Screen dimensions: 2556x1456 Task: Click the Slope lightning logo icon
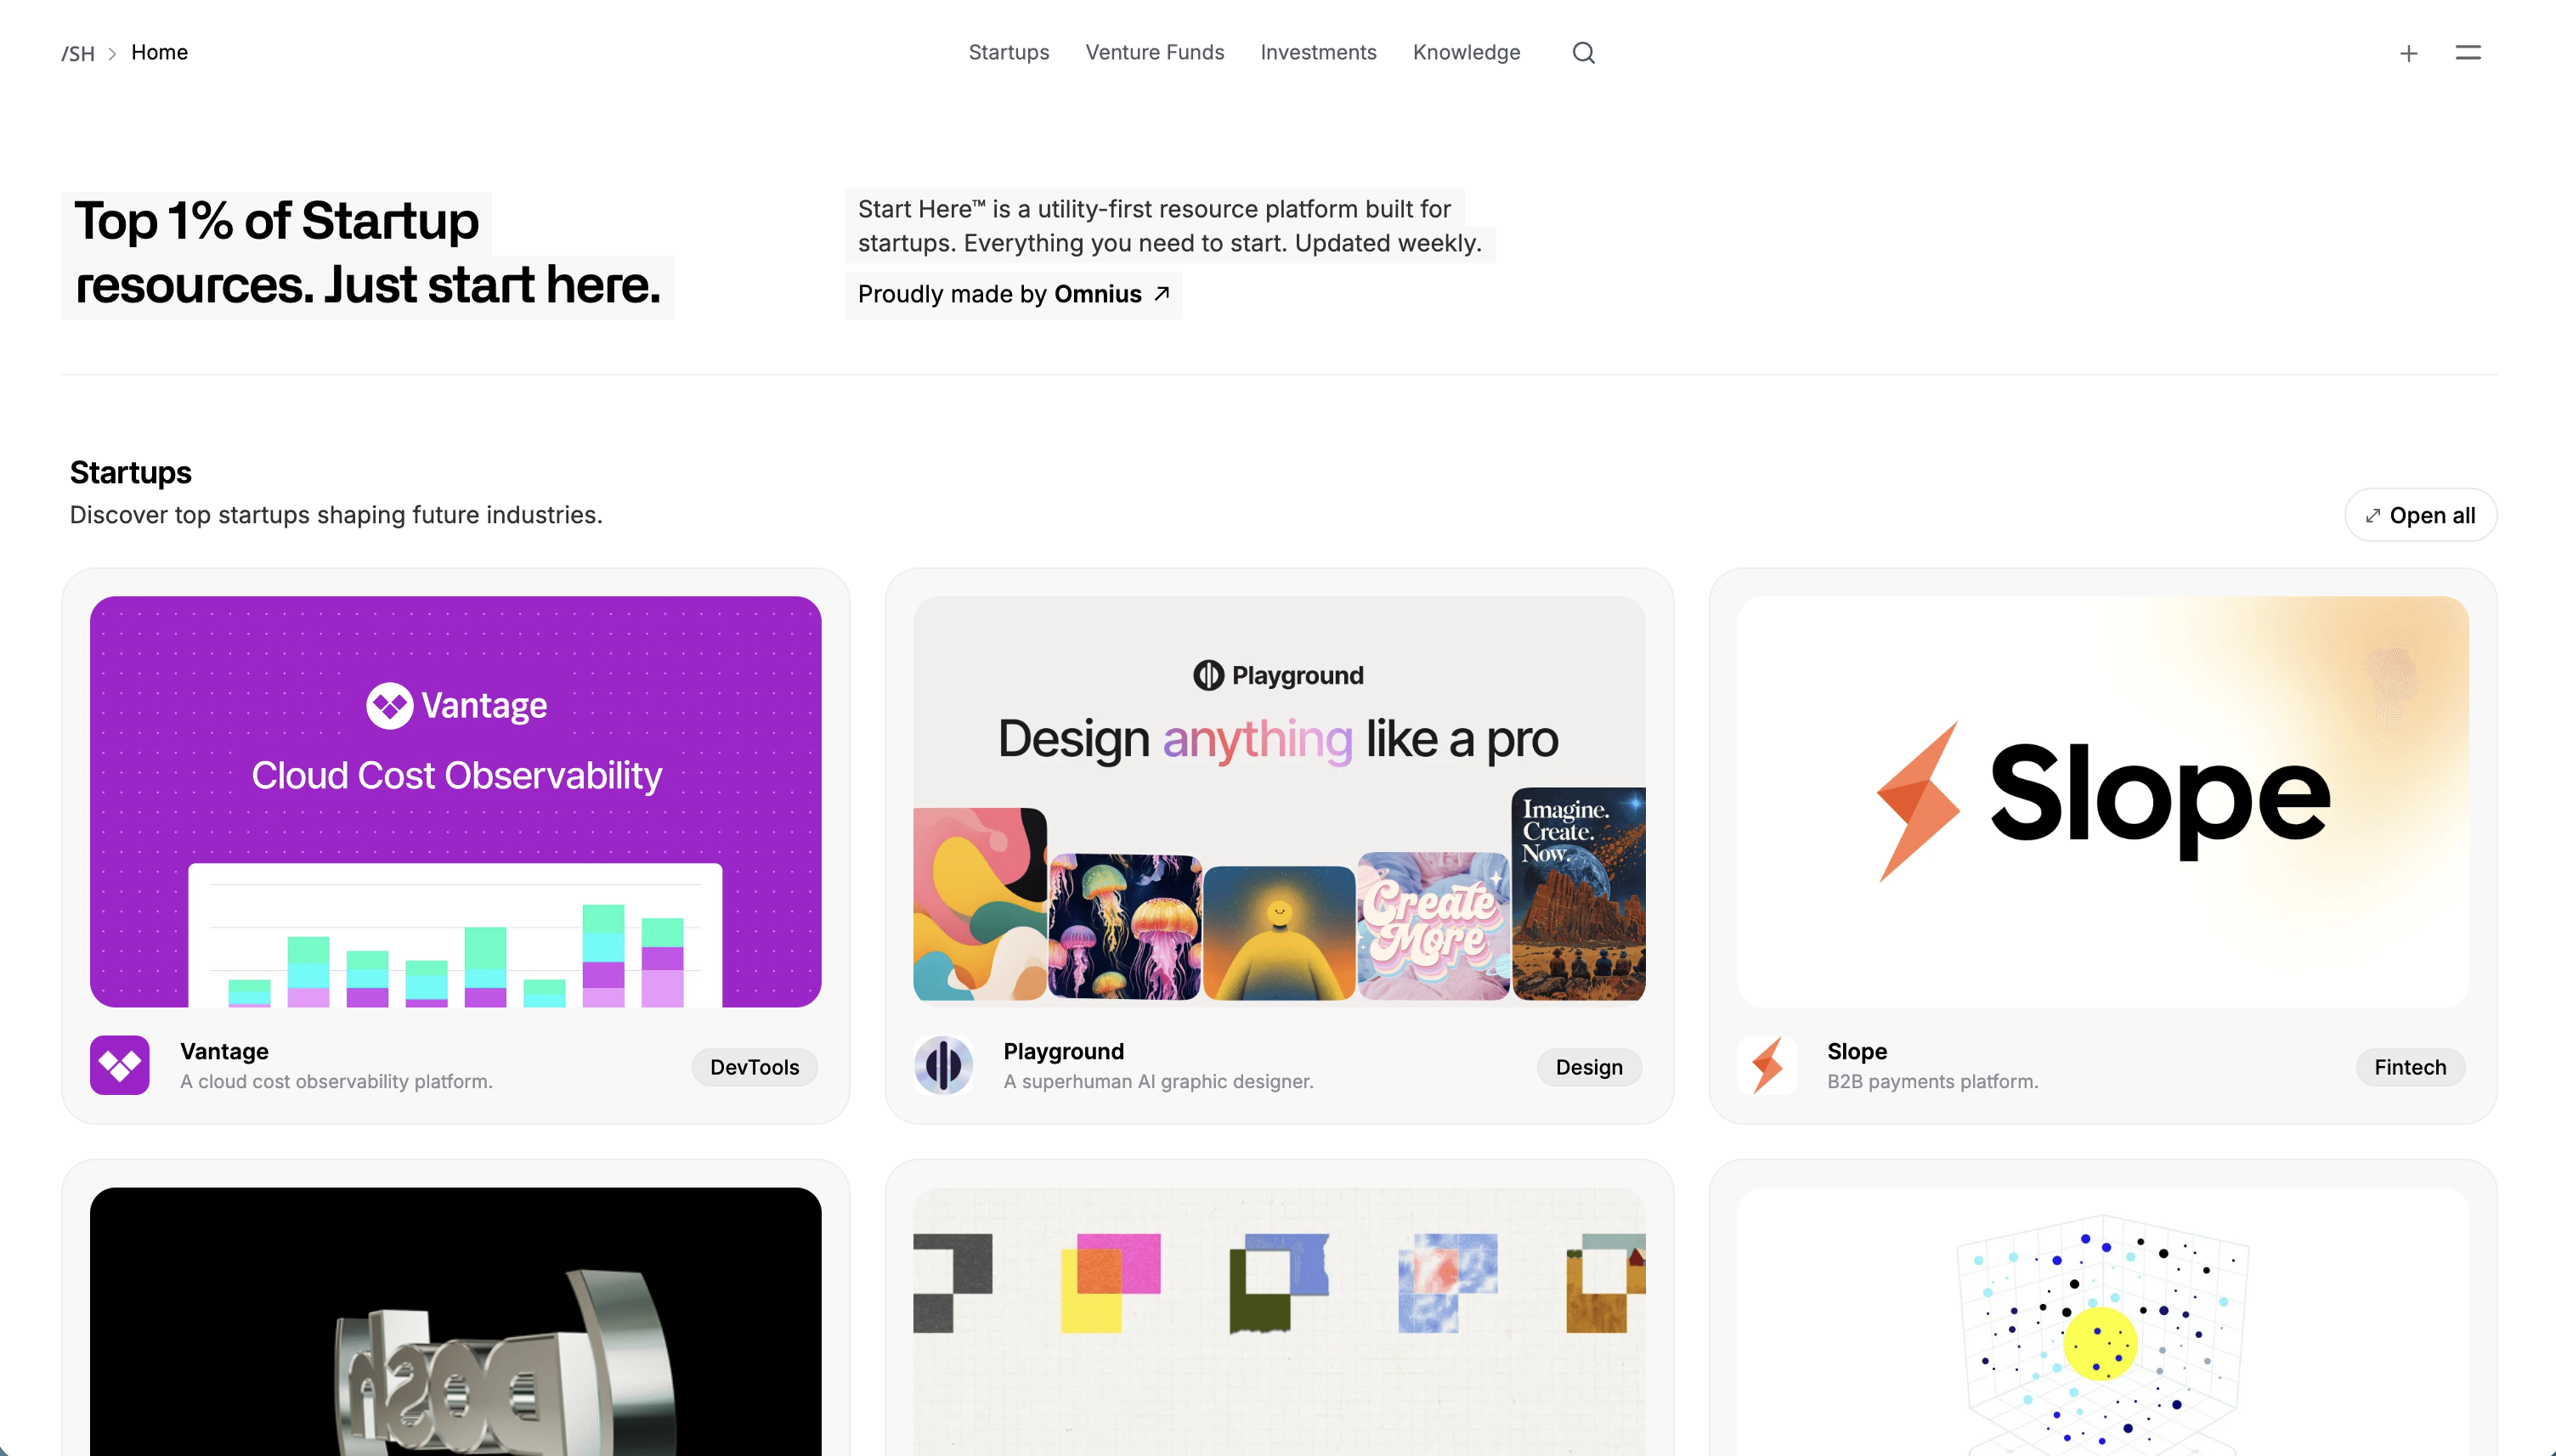(1767, 1065)
